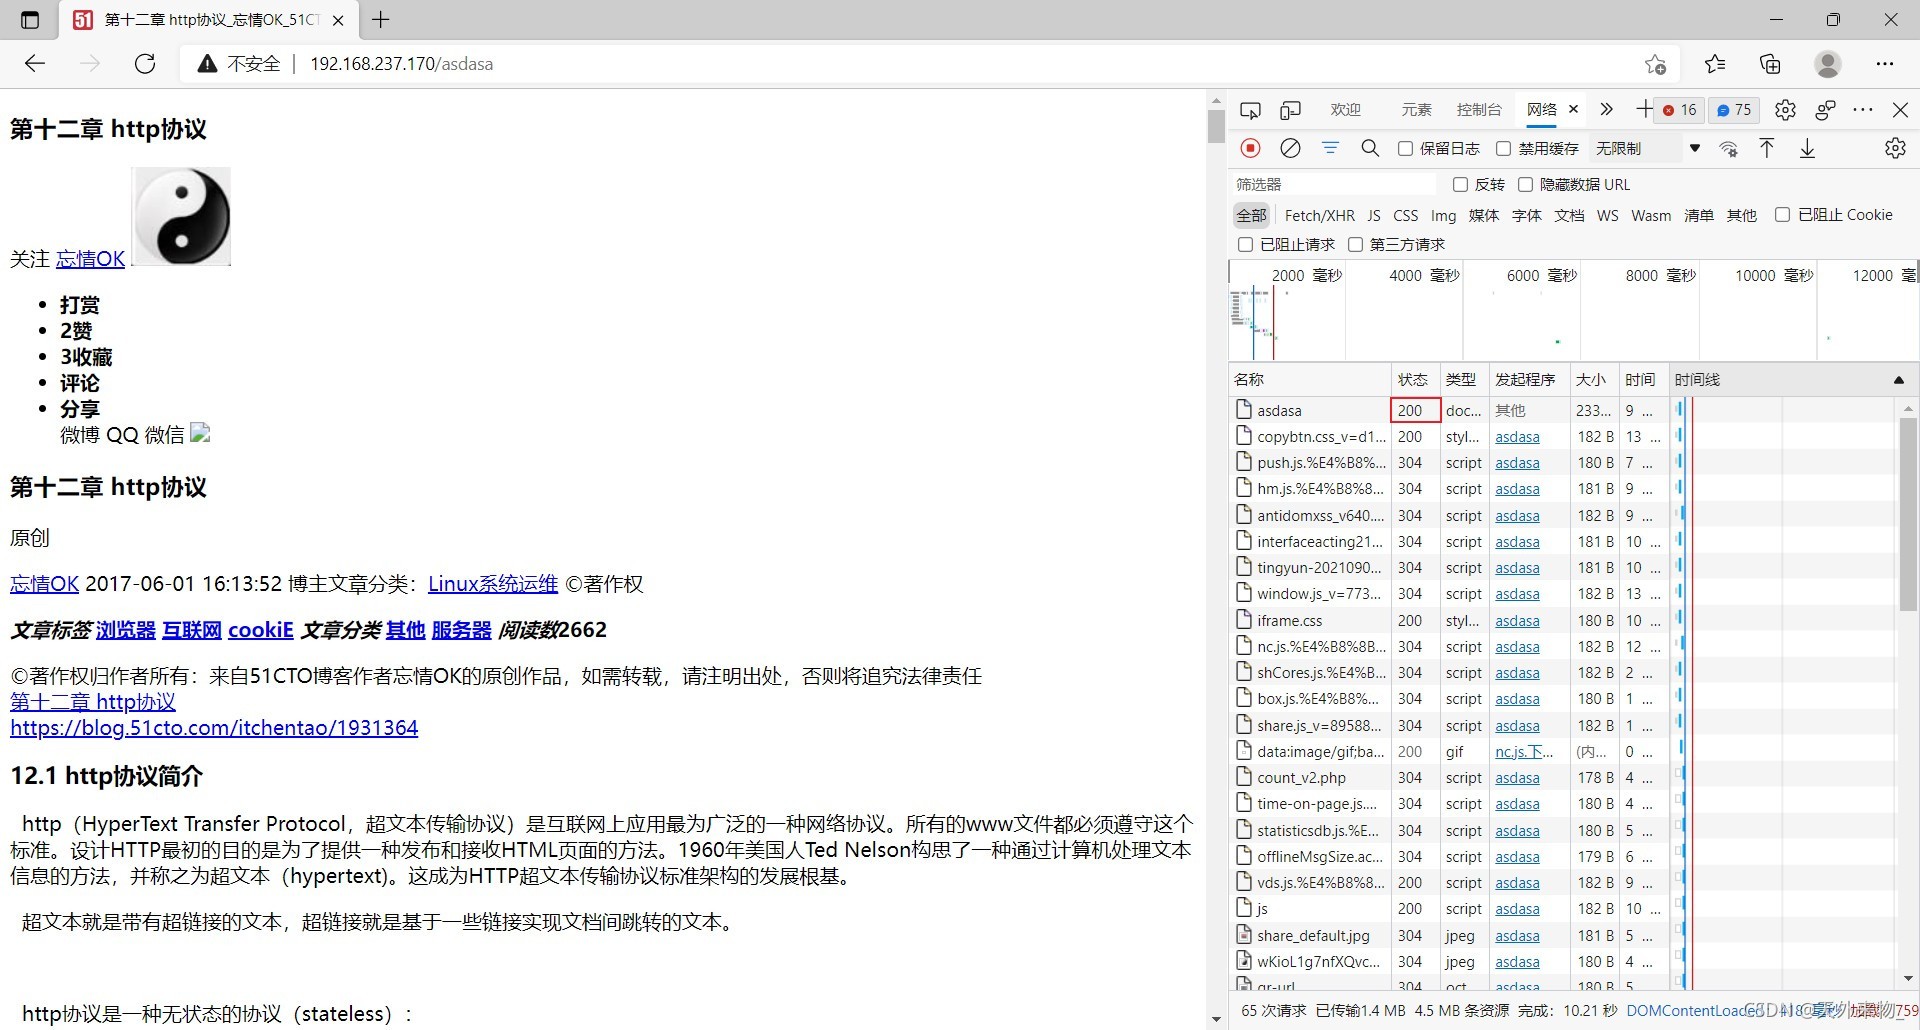1920x1030 pixels.
Task: Switch to the 欢迎 tab
Action: 1346,110
